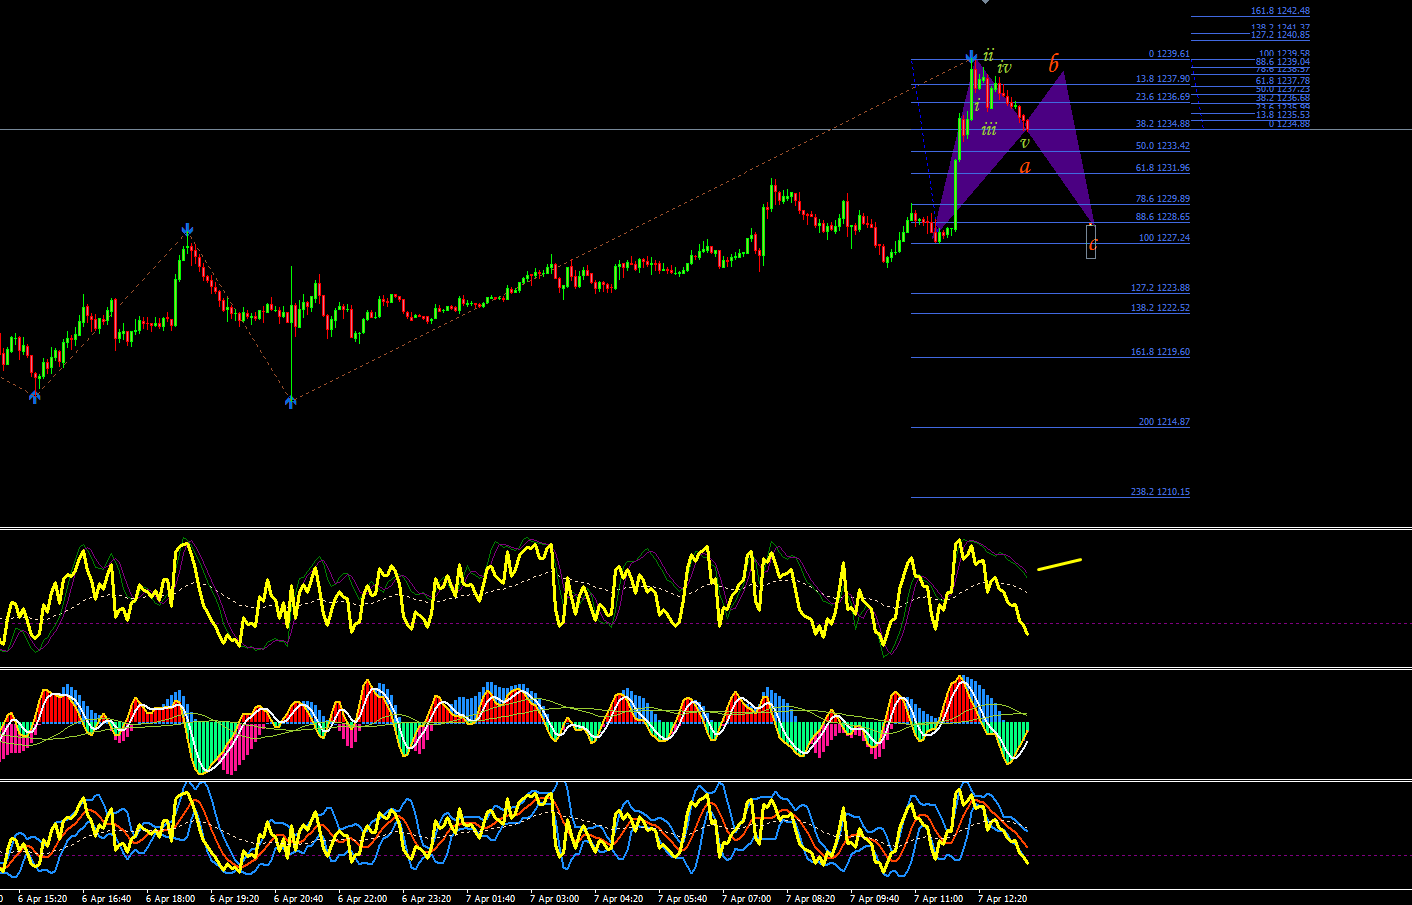Click the 7 Apr 11:00 time axis label
The image size is (1412, 905).
click(x=938, y=898)
